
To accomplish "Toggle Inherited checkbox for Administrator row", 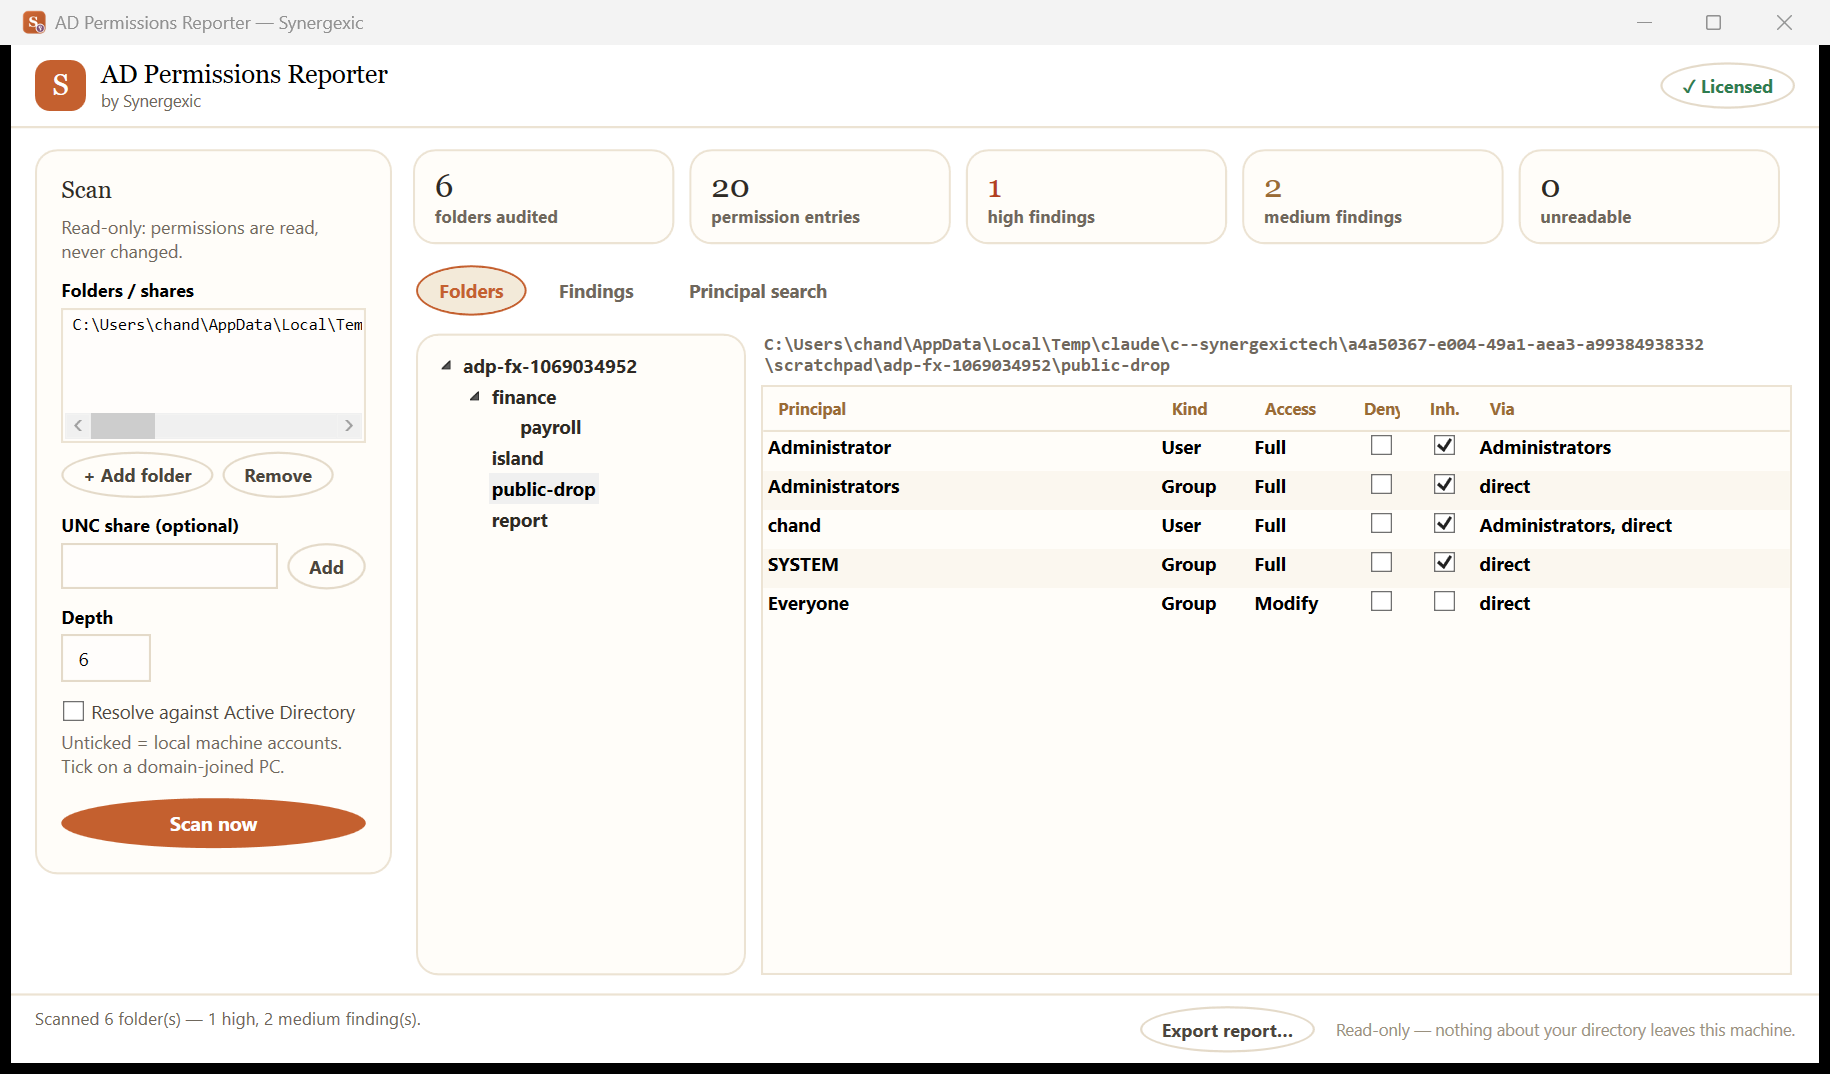I will coord(1444,446).
